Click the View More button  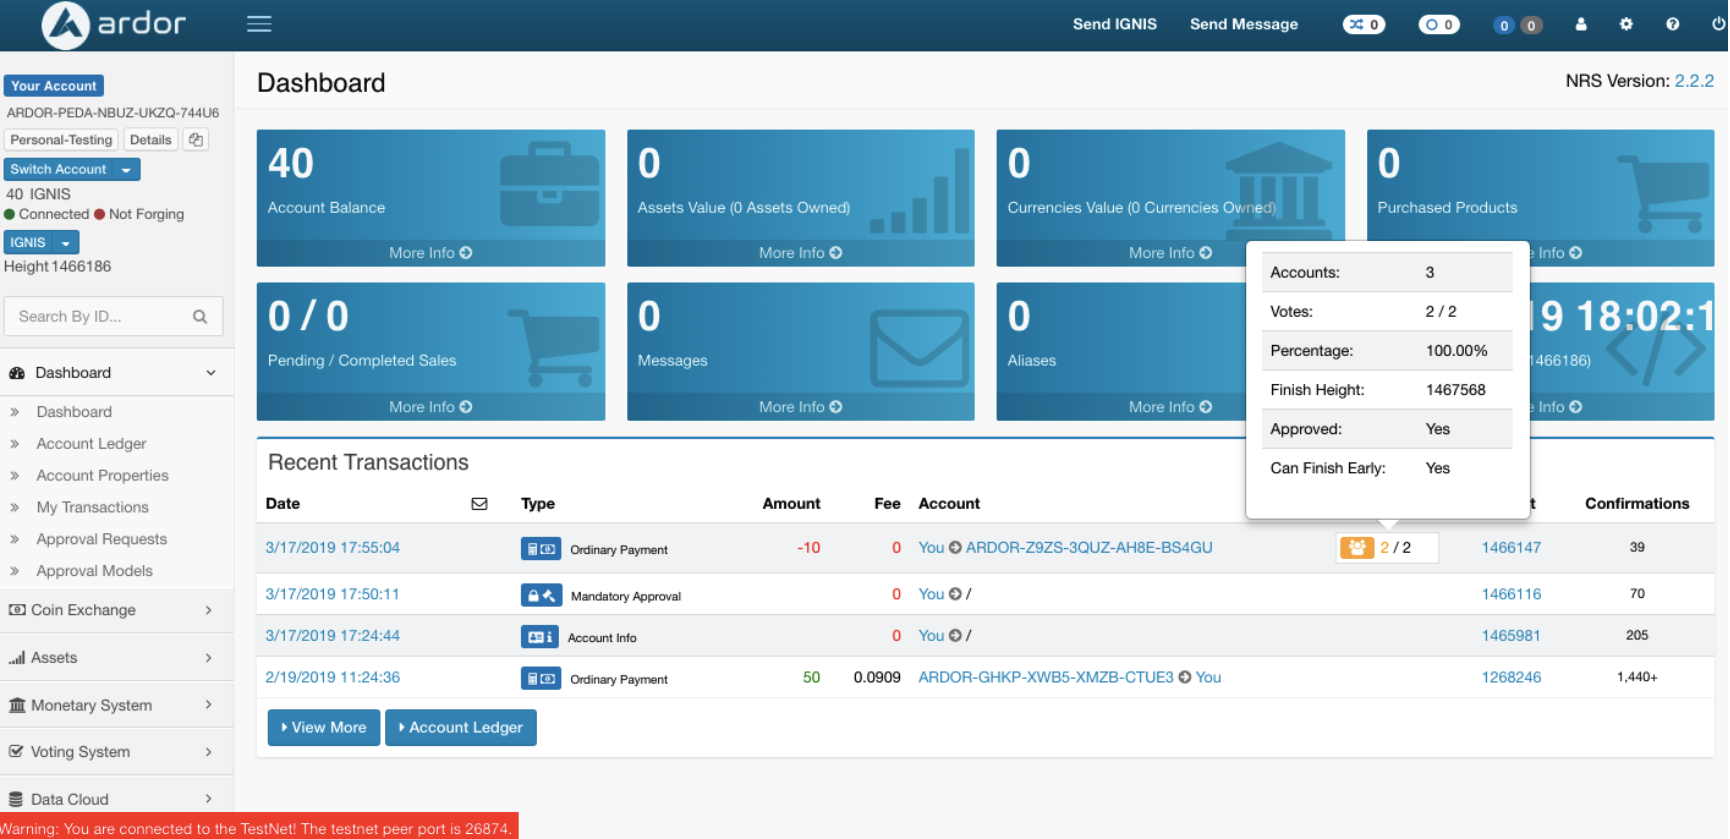(x=324, y=728)
